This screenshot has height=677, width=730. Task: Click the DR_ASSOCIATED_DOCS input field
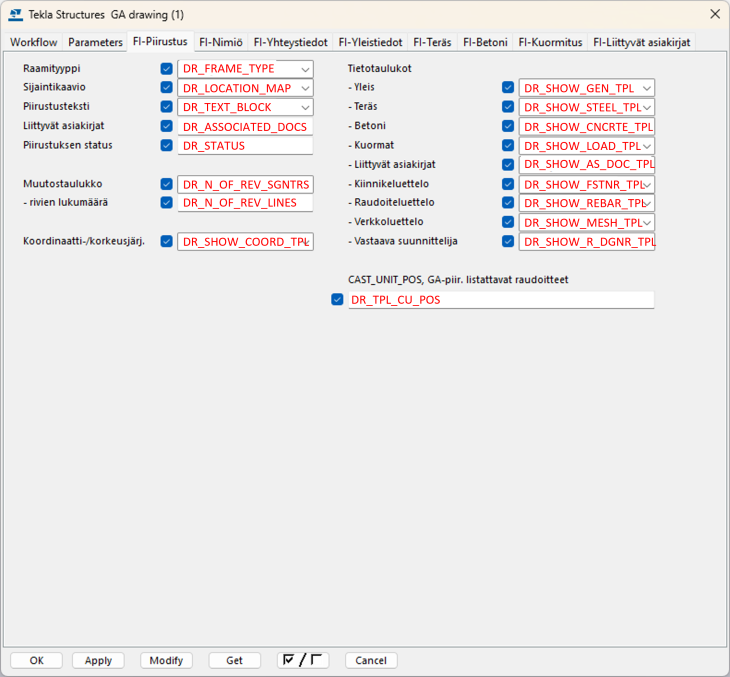tap(245, 127)
